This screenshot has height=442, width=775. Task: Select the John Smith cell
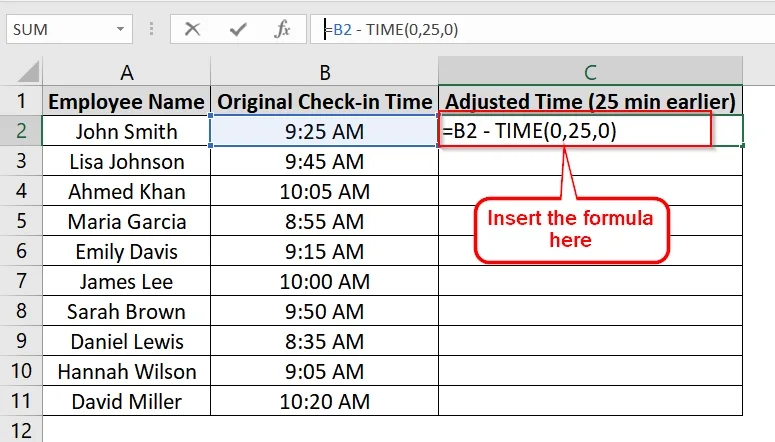(127, 131)
